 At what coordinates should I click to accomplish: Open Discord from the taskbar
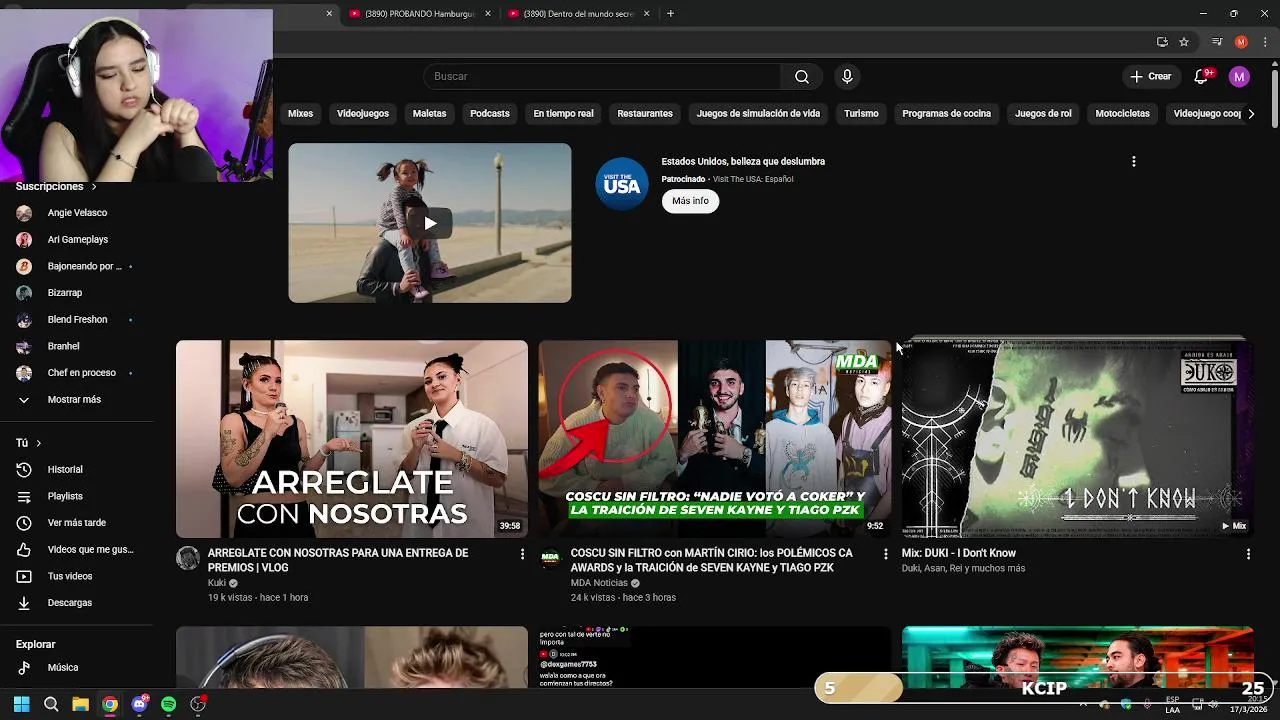pos(139,704)
